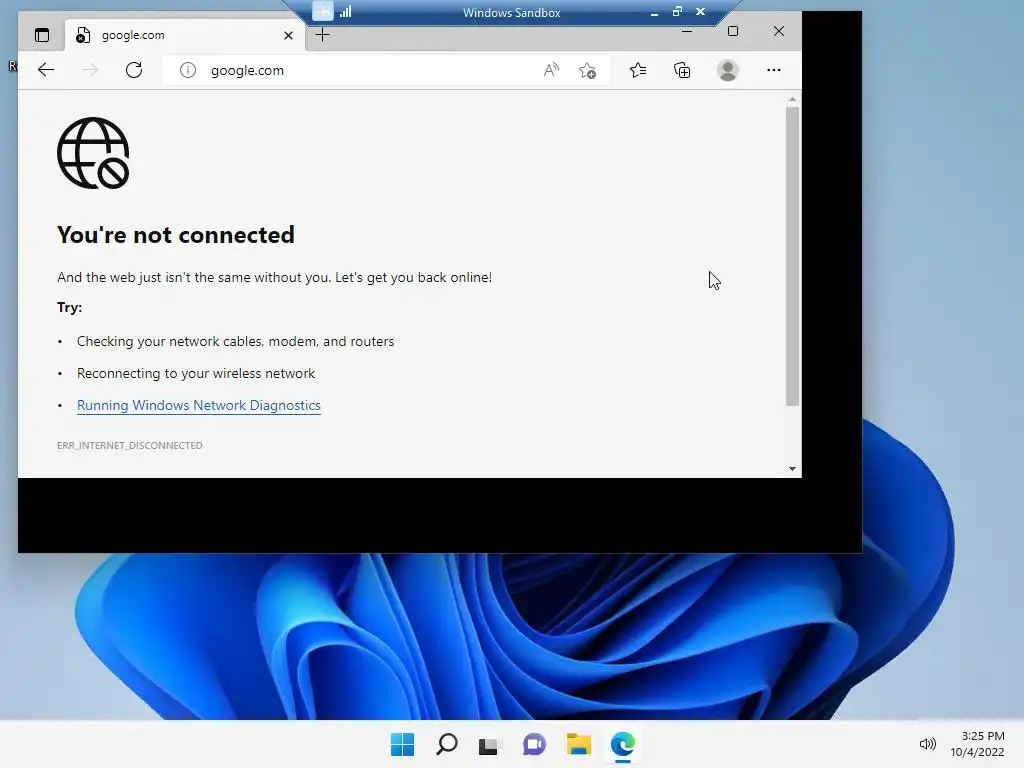
Task: Minimize the Windows Sandbox window
Action: (x=654, y=12)
